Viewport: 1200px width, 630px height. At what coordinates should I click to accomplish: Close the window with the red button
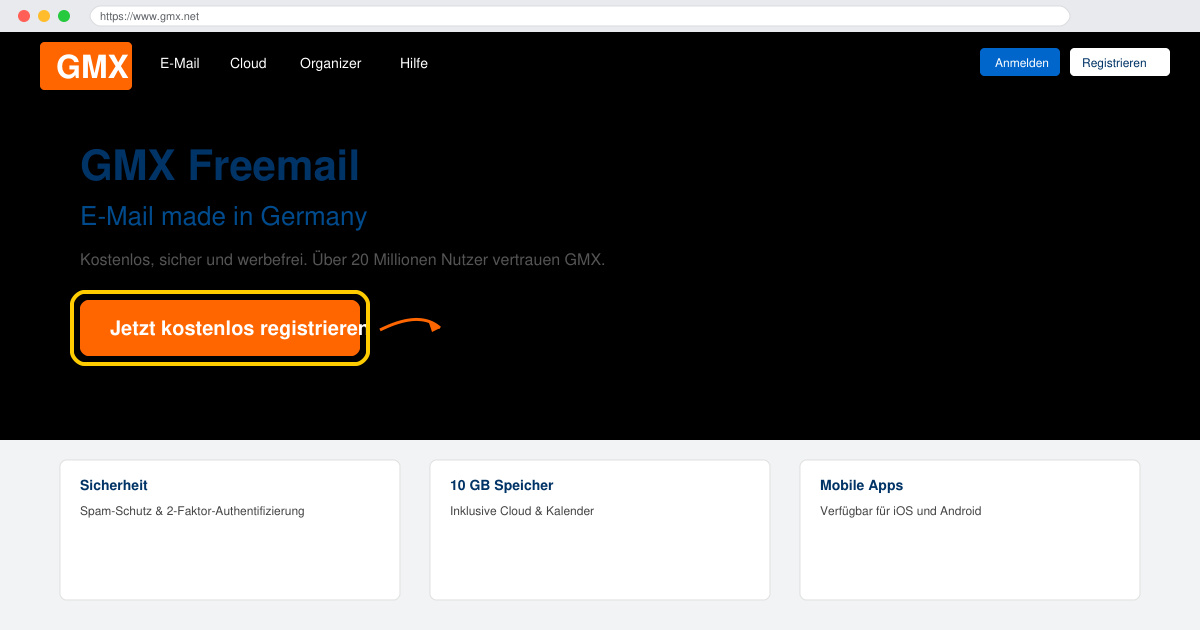point(24,16)
